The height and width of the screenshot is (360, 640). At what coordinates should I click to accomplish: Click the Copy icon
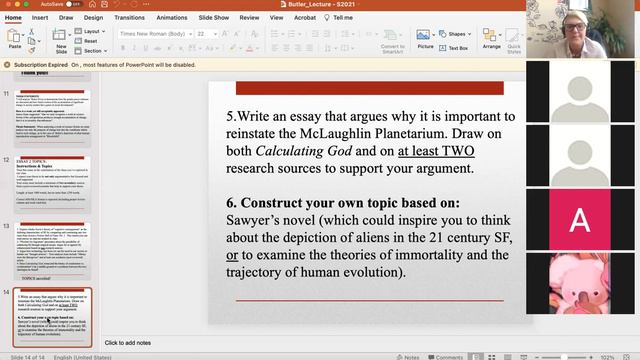pyautogui.click(x=31, y=41)
